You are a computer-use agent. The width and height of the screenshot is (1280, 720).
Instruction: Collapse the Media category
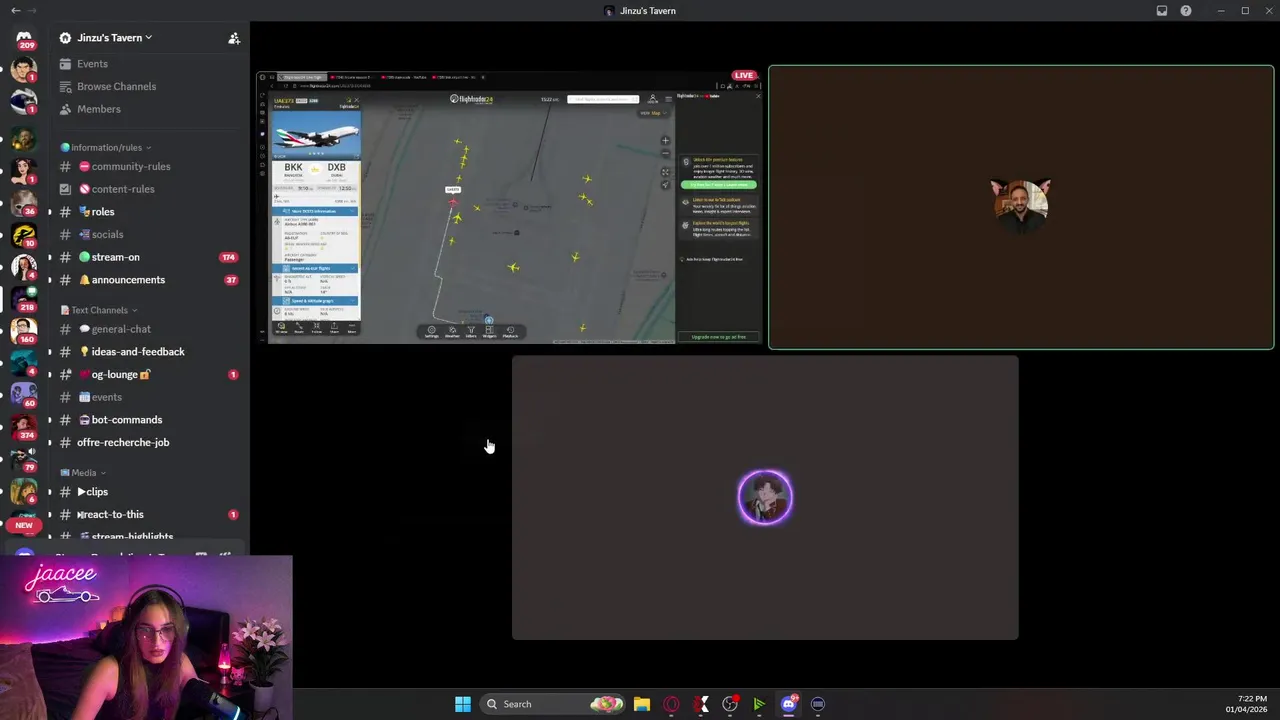tap(84, 472)
